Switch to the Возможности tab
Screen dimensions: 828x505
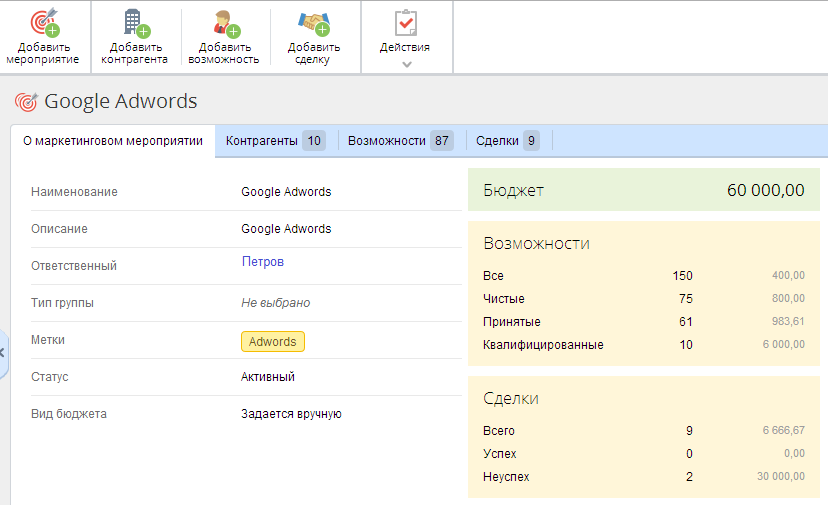[400, 141]
